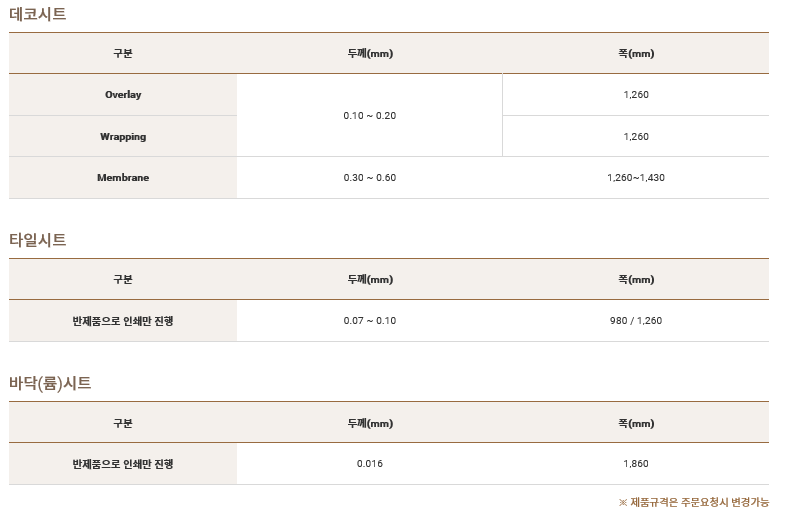This screenshot has width=801, height=521.
Task: Click the 980 / 1,260 width cell
Action: pyautogui.click(x=636, y=320)
